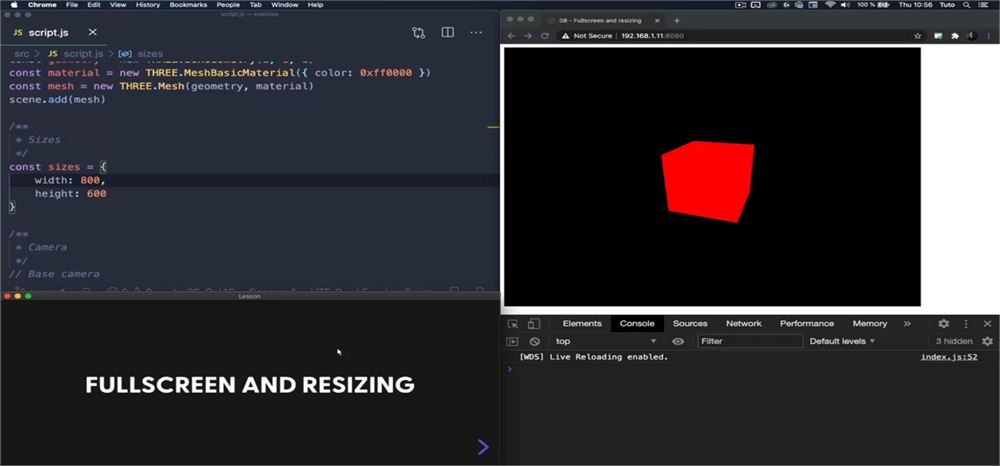Open the History menu
This screenshot has width=1000, height=466.
pyautogui.click(x=148, y=4)
